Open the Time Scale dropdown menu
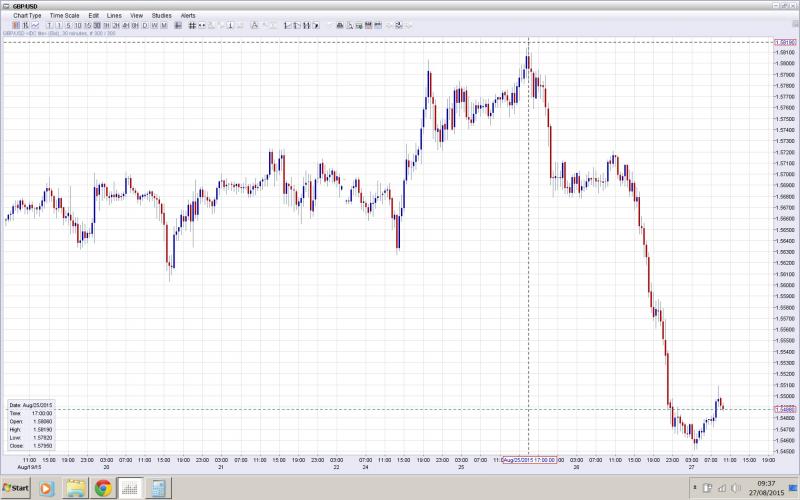Image resolution: width=800 pixels, height=500 pixels. tap(64, 16)
